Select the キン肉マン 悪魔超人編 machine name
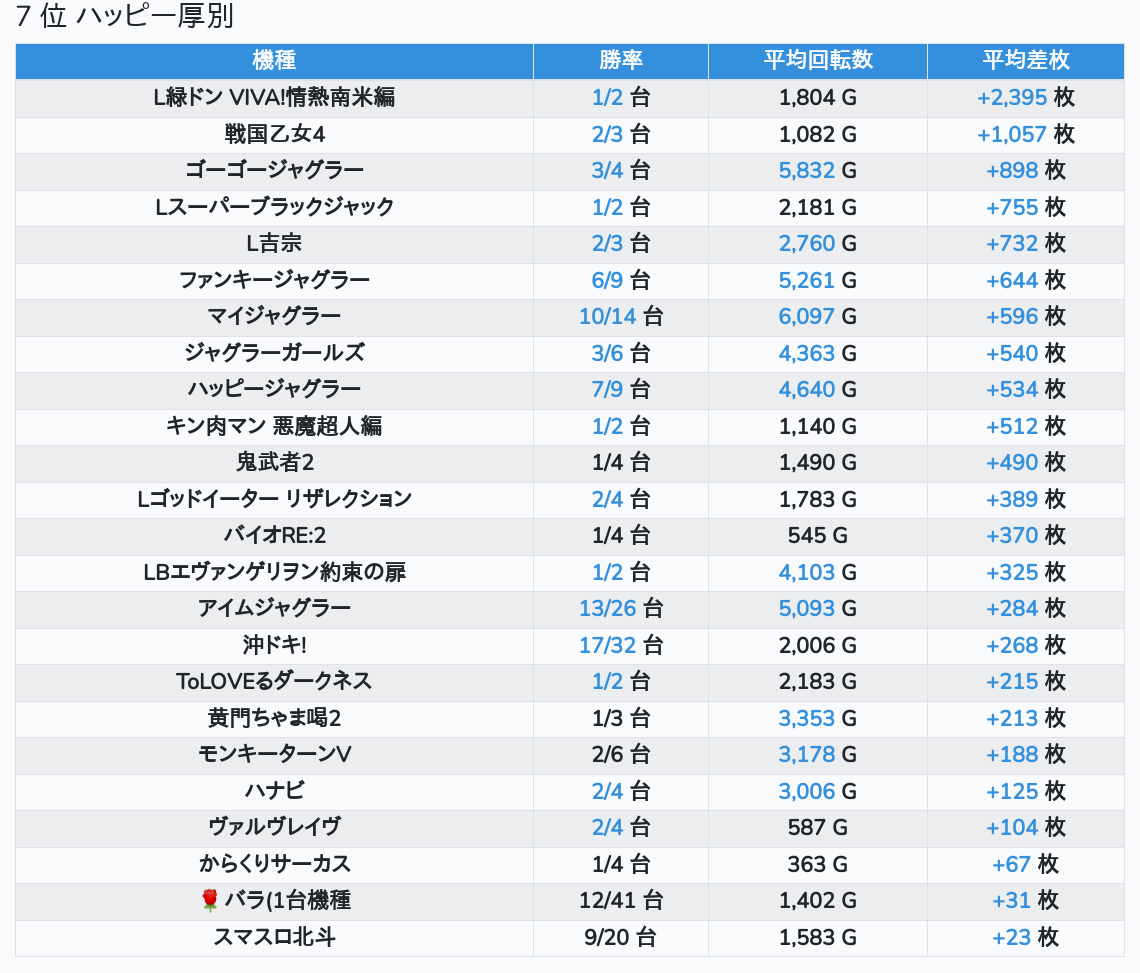The image size is (1140, 973). pos(274,426)
